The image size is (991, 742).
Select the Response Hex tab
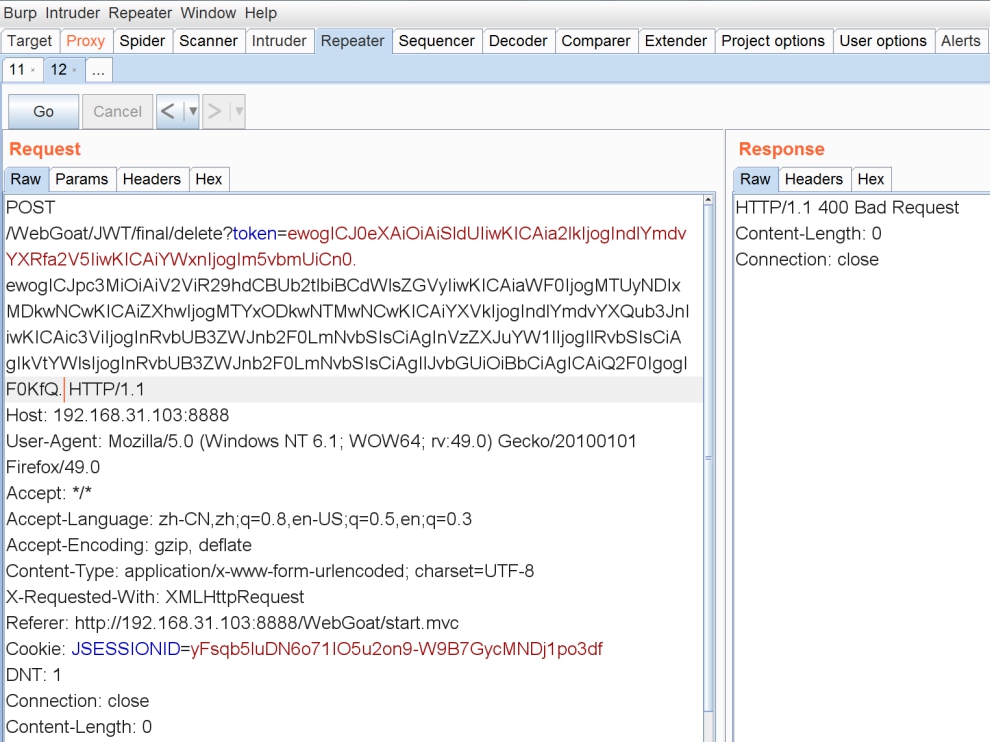coord(870,179)
